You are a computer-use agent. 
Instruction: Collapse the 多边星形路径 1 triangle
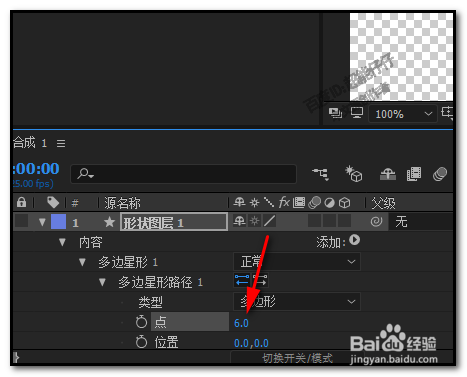click(x=102, y=282)
